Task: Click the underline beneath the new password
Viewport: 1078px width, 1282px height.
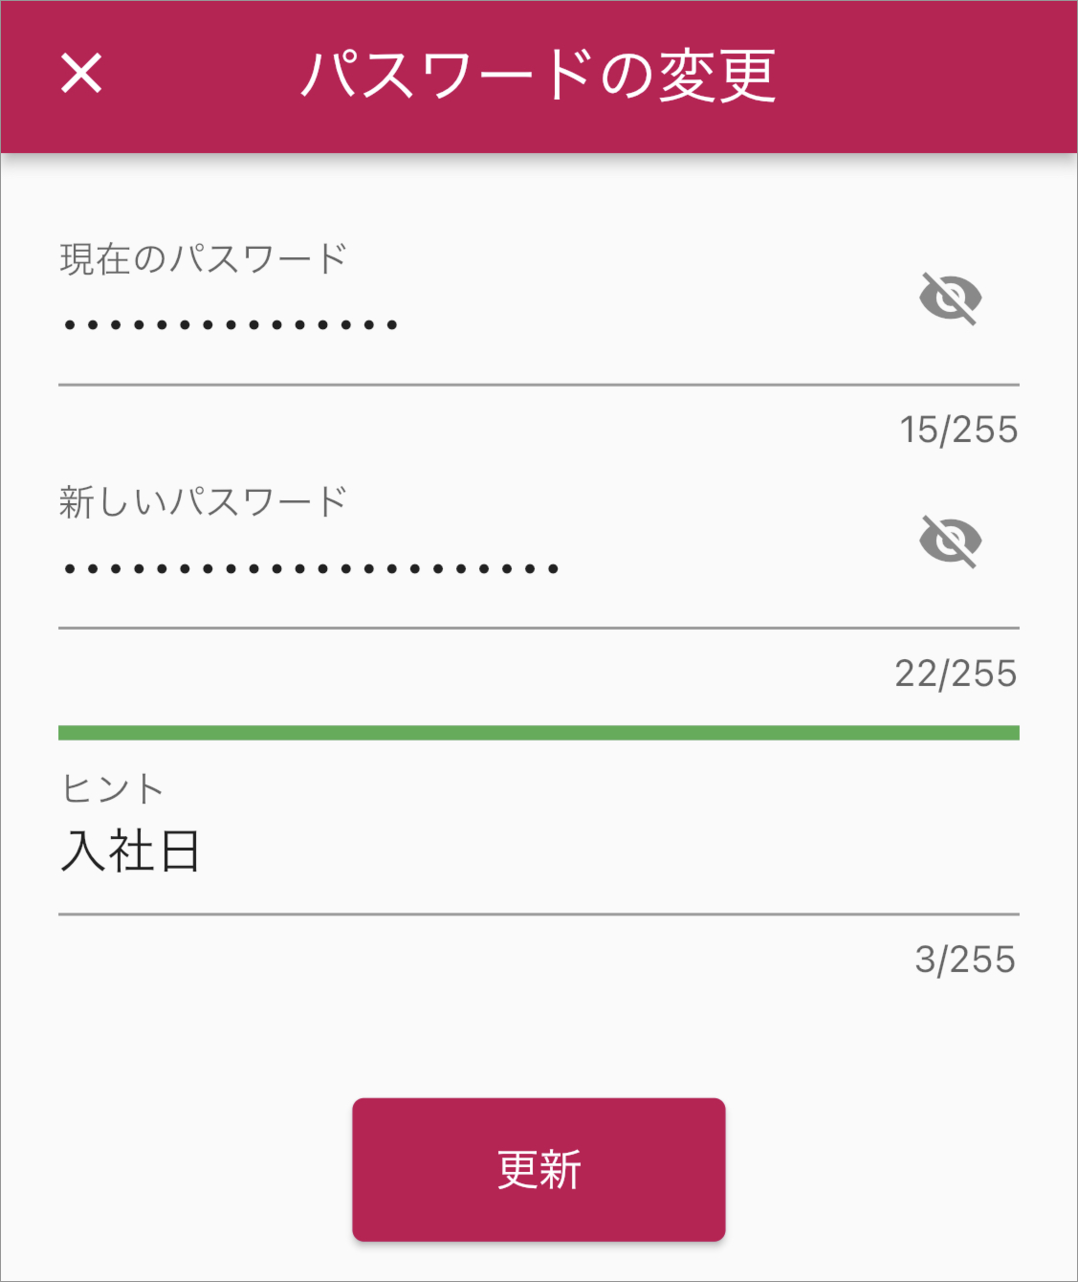Action: click(x=538, y=628)
